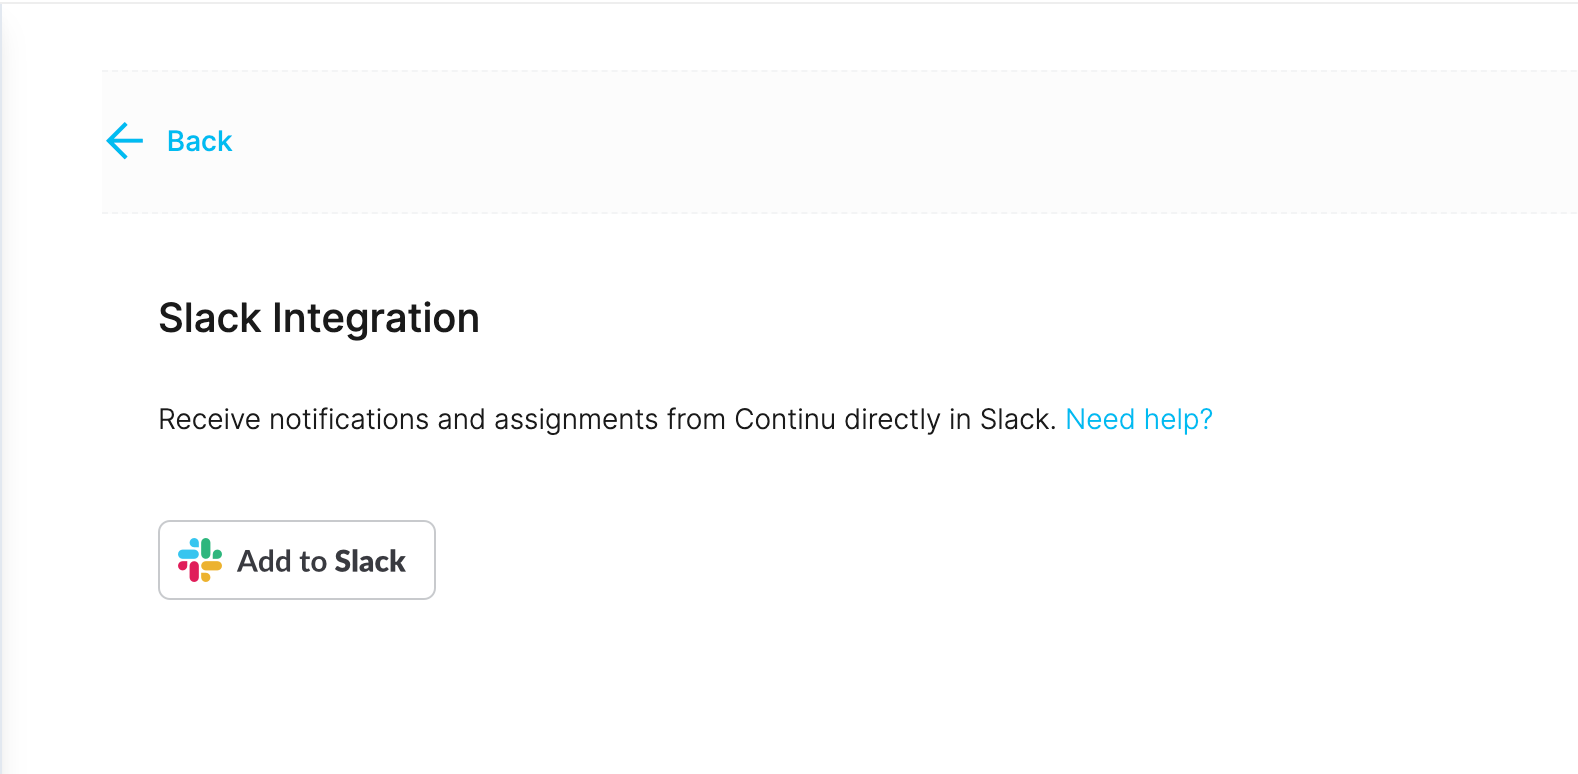Image resolution: width=1578 pixels, height=774 pixels.
Task: Open the Need help? link
Action: (x=1139, y=419)
